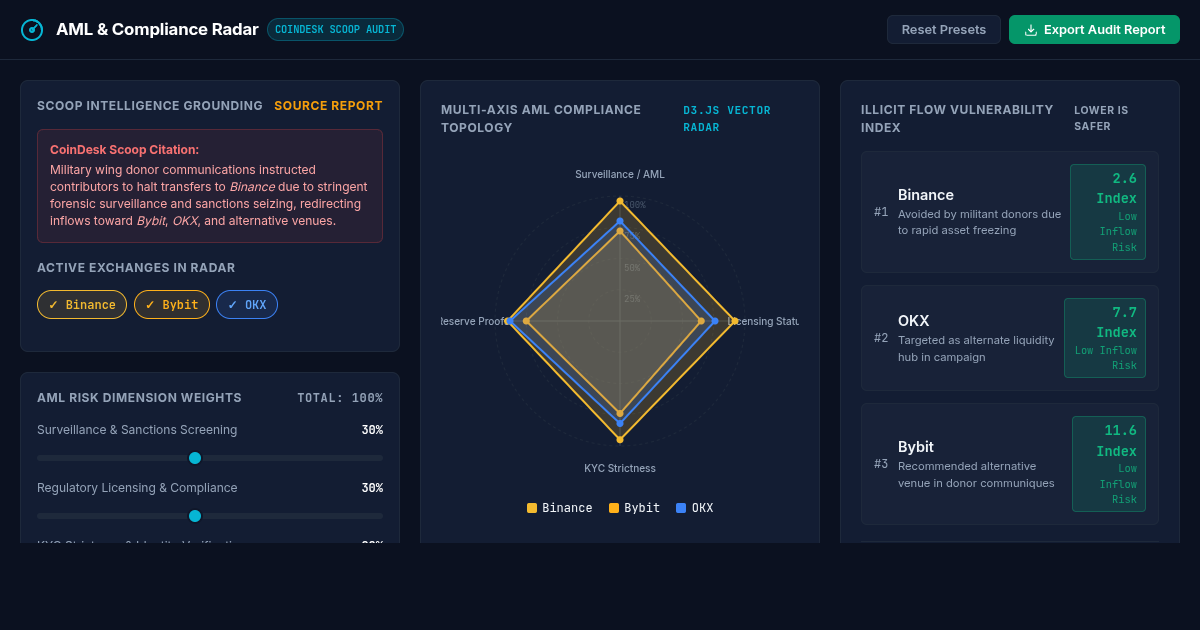Click the download icon in Export button
The width and height of the screenshot is (1200, 630).
tap(1031, 30)
